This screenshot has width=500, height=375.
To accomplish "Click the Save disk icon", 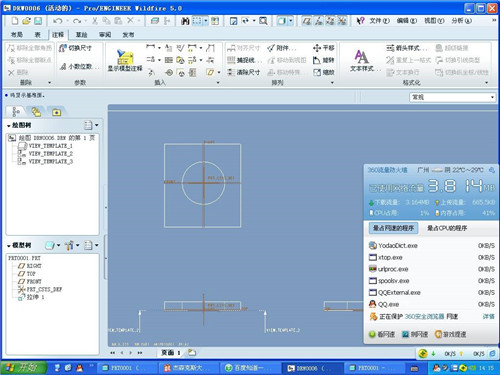I will tap(38, 21).
